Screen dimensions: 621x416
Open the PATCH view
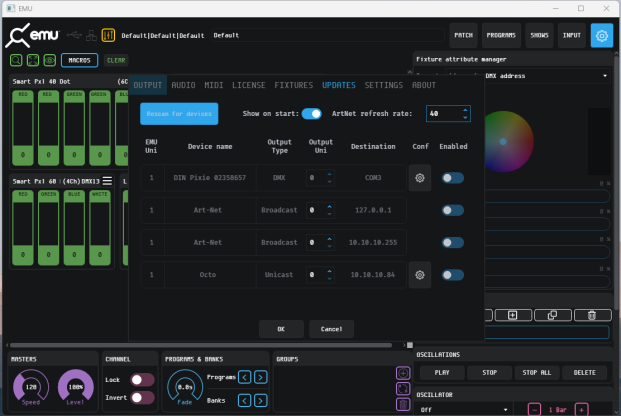(x=463, y=35)
